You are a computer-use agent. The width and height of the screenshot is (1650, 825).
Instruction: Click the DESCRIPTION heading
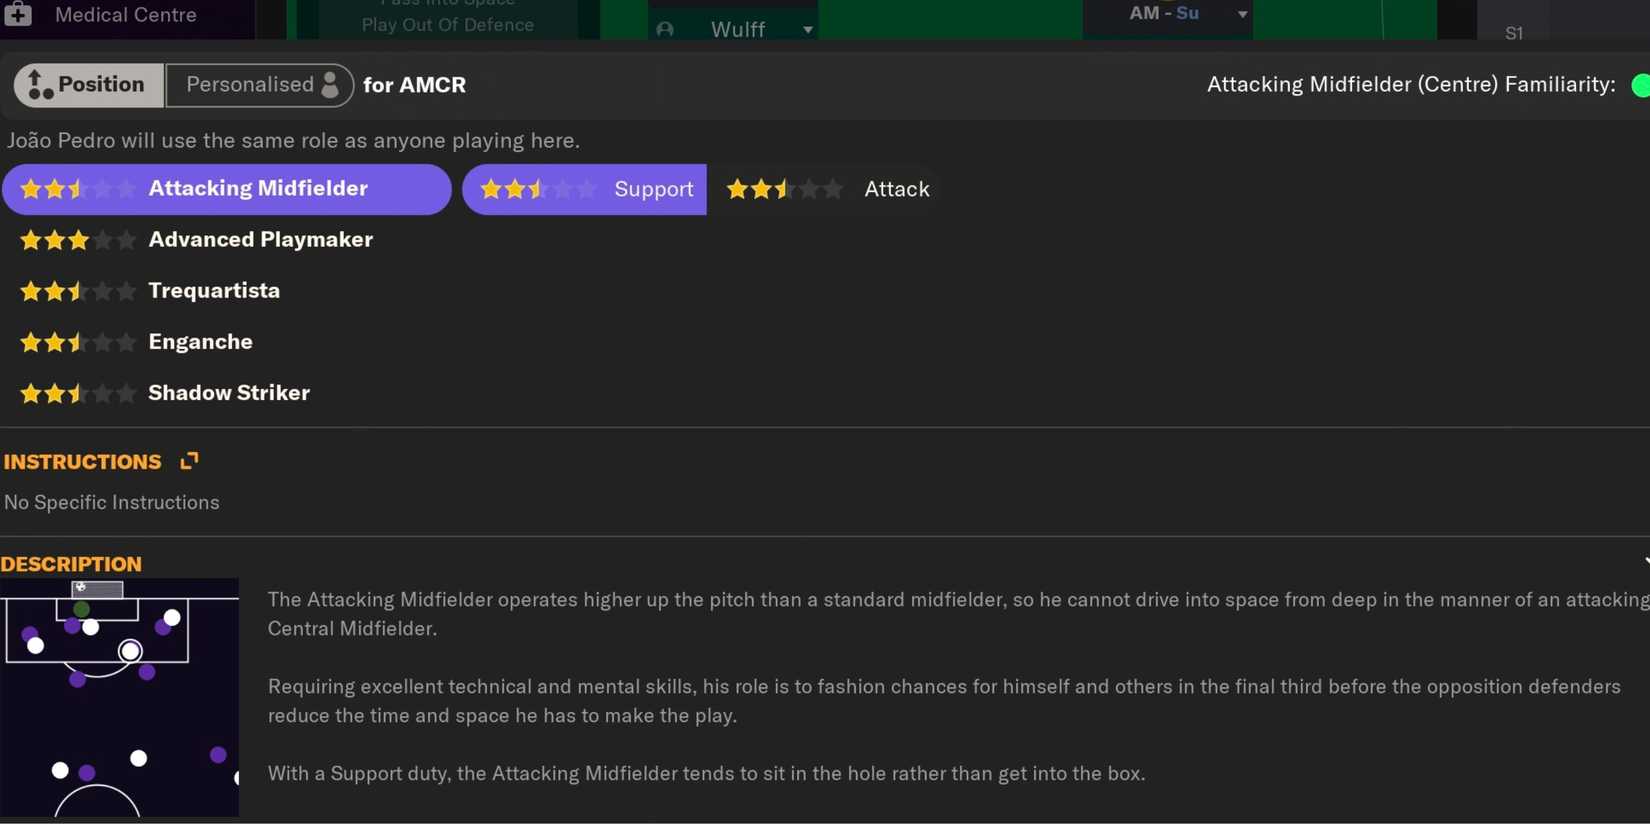coord(71,563)
